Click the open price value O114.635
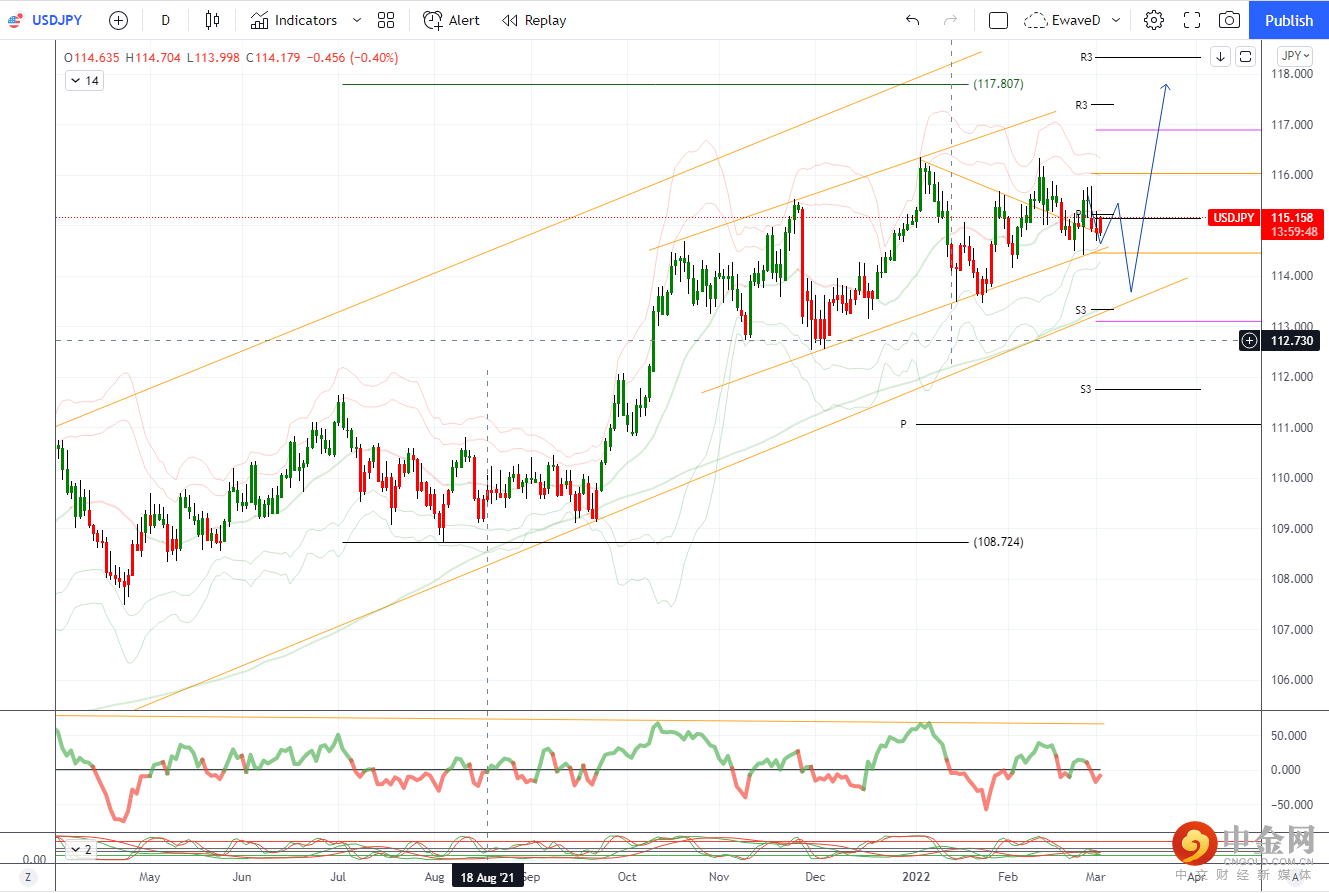This screenshot has height=893, width=1329. pos(91,58)
